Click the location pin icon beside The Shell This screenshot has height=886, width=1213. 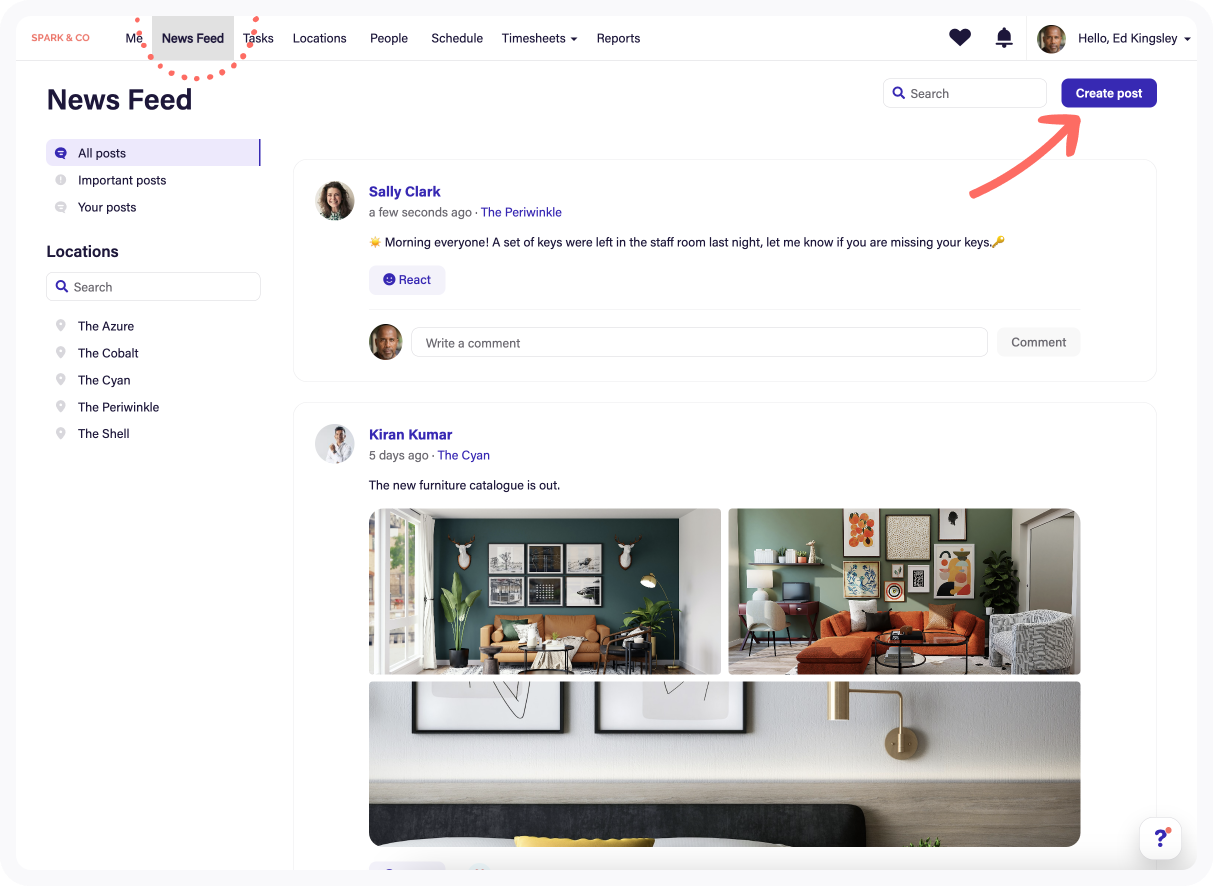click(62, 433)
